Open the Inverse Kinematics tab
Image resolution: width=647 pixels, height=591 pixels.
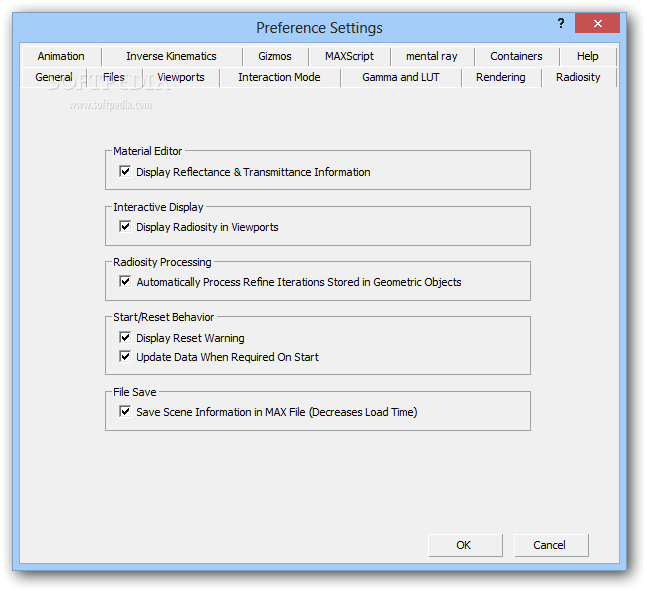(x=171, y=56)
